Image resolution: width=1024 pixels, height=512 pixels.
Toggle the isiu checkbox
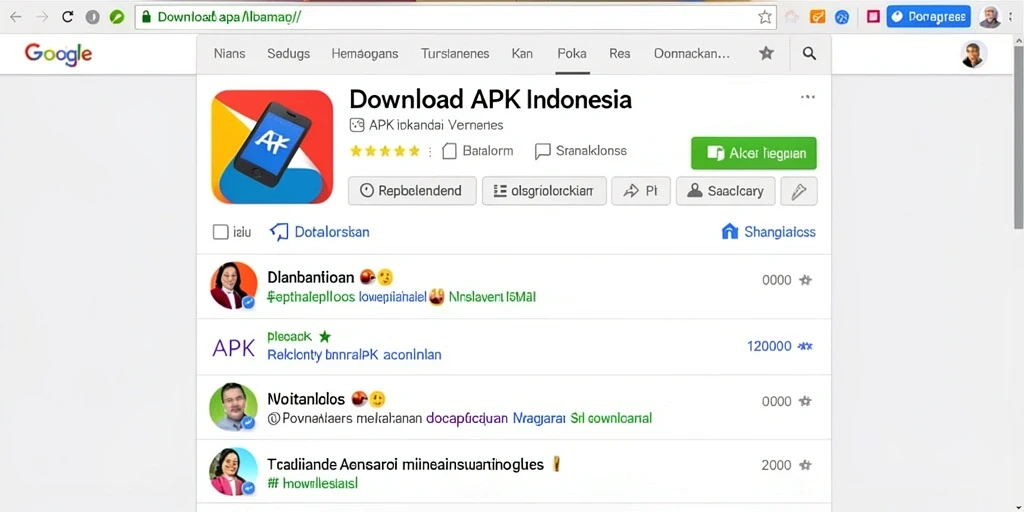[220, 232]
